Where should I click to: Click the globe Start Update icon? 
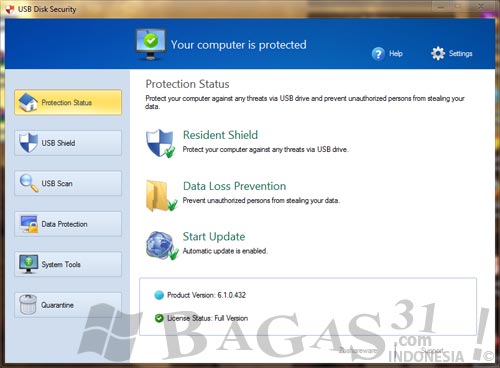(x=162, y=246)
